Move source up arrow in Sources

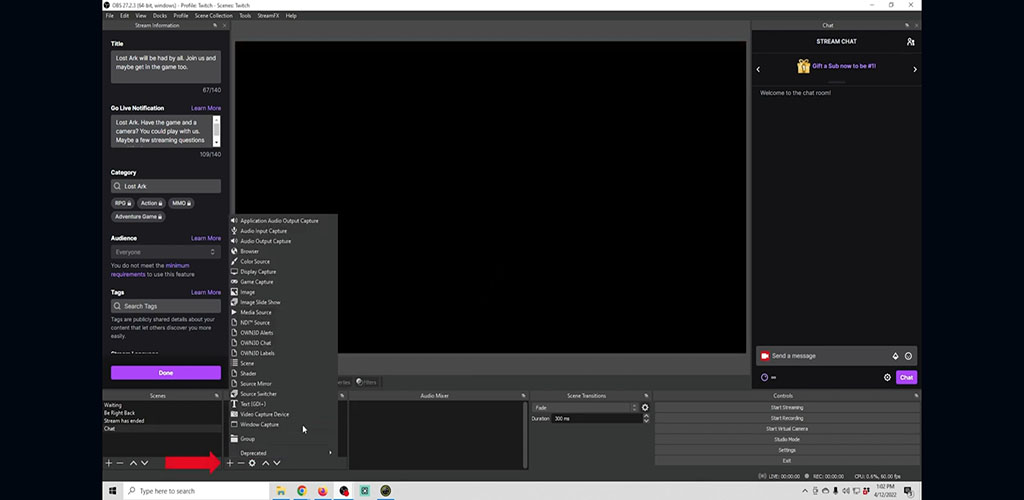coord(266,463)
